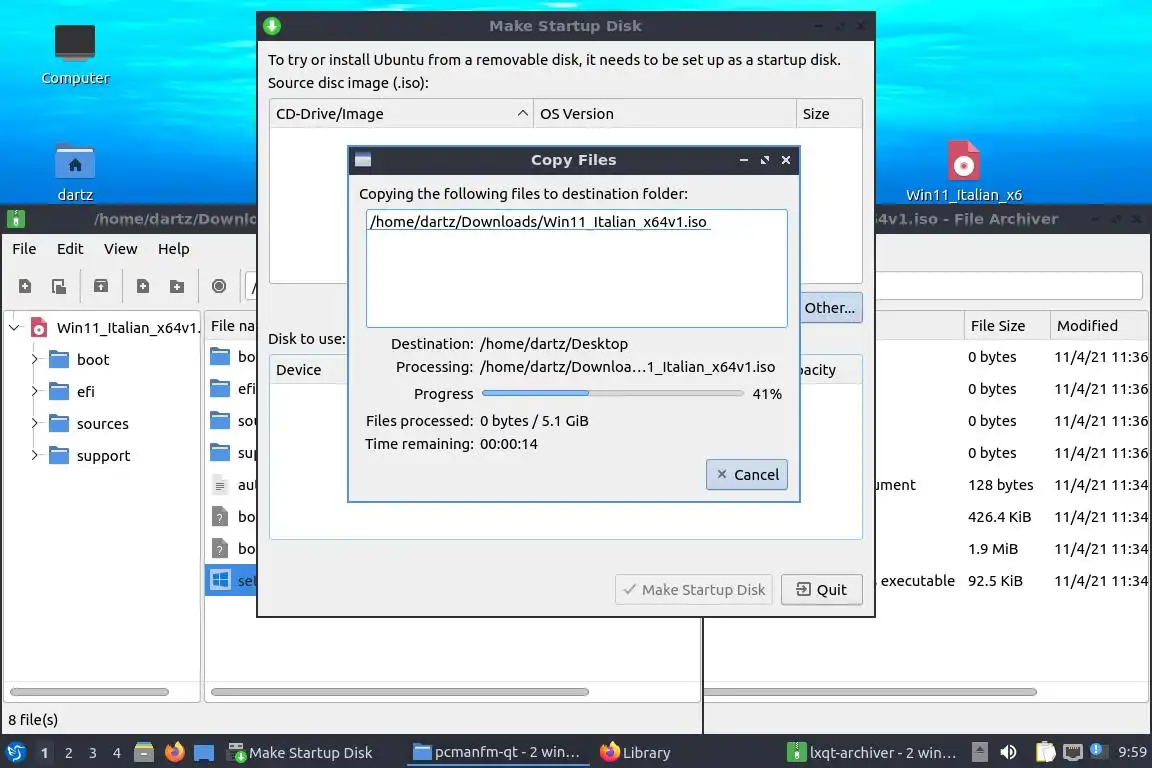
Task: Click the copy progress bar at 41%
Action: tap(613, 393)
